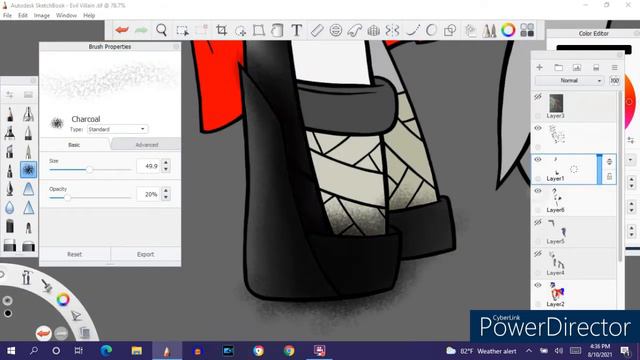The height and width of the screenshot is (360, 640).
Task: Select the Flood Fill bucket tool
Action: coord(277,30)
